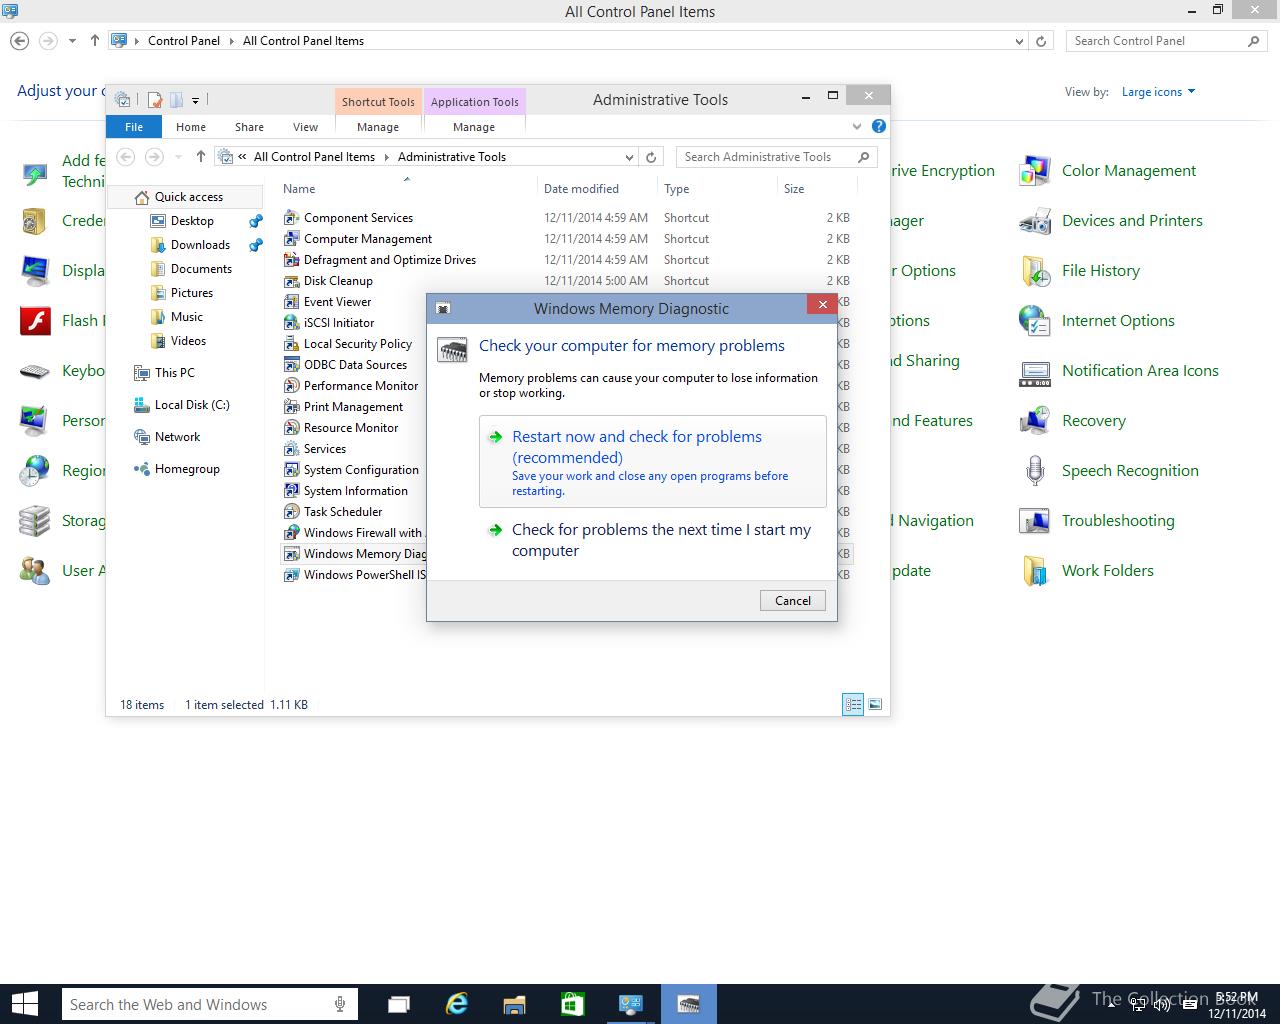Click microphone icon in taskbar search

coord(341,1004)
